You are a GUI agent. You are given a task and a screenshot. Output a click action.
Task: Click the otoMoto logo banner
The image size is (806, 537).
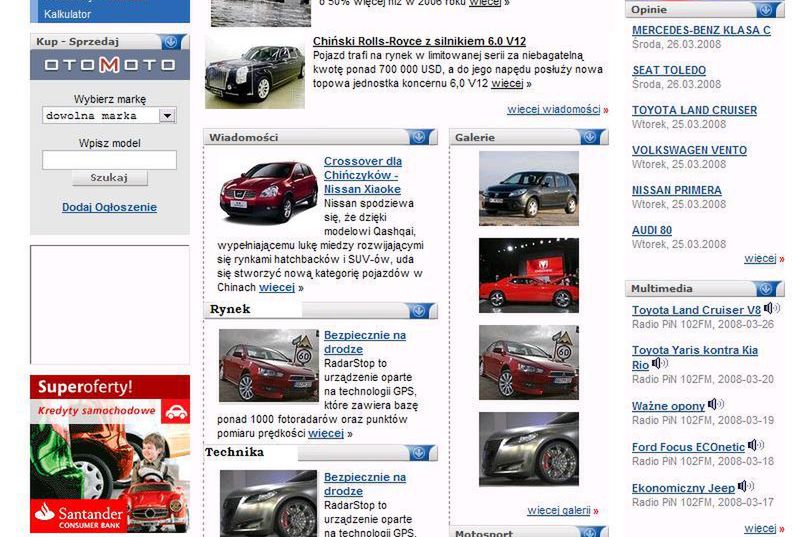tap(109, 65)
